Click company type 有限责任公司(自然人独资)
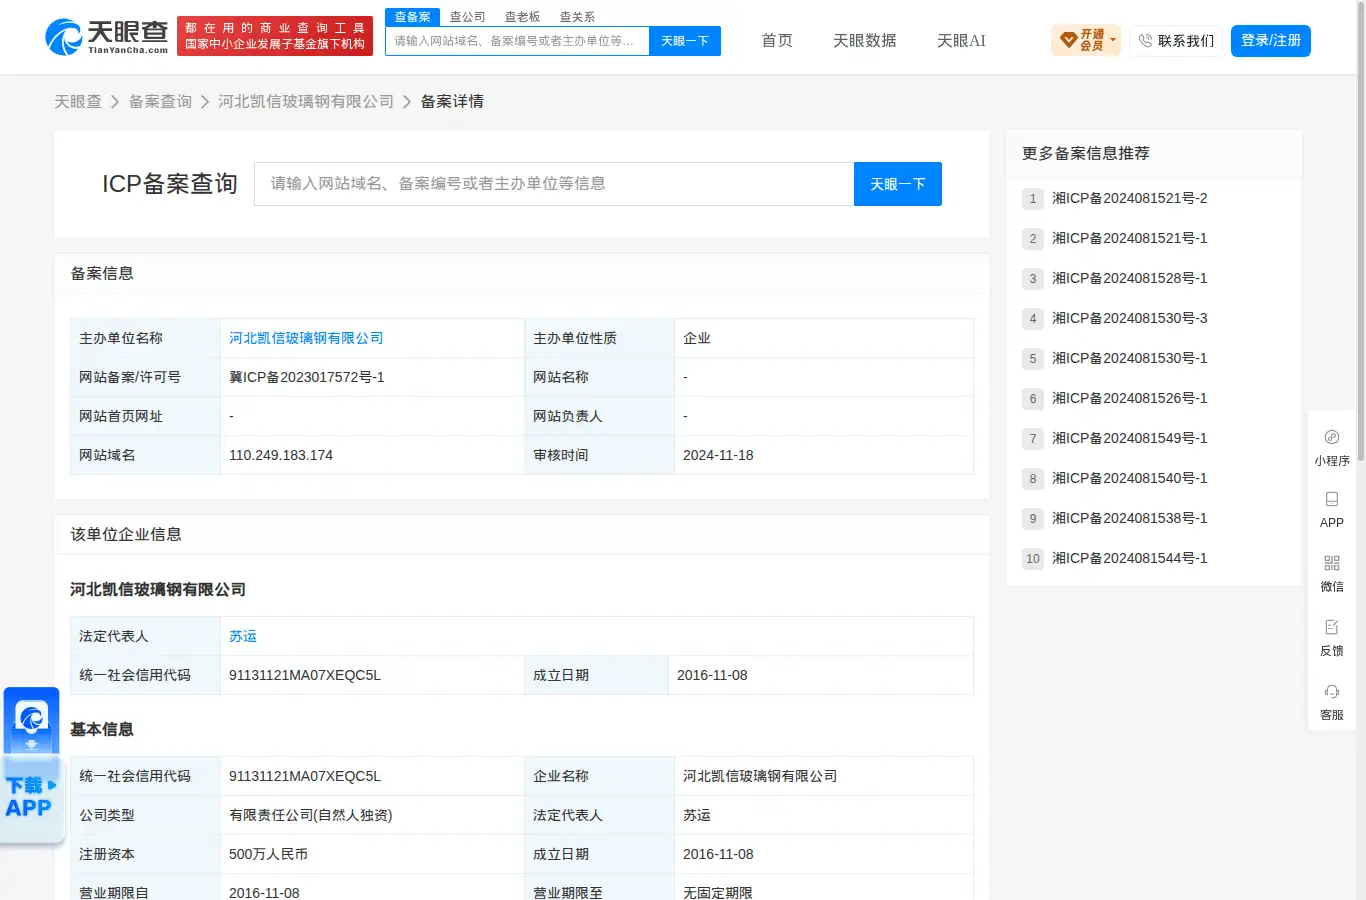 pyautogui.click(x=310, y=815)
